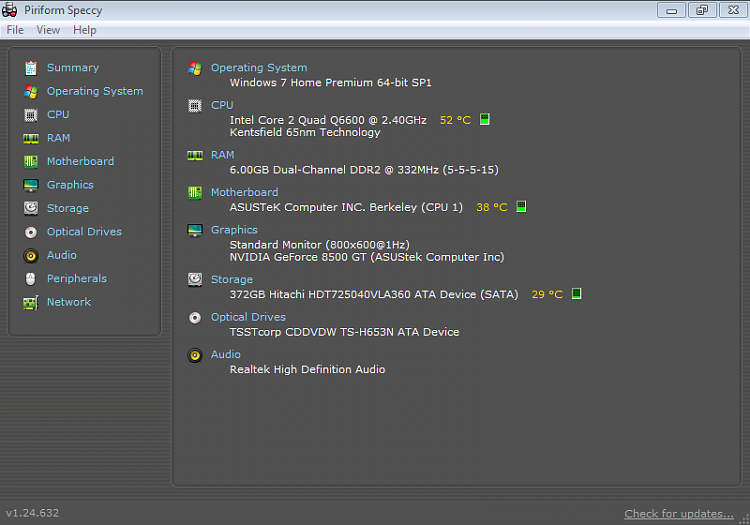Viewport: 750px width, 525px height.
Task: Click the 372GB Hitachi HDT725040VLA360 text
Action: click(374, 295)
